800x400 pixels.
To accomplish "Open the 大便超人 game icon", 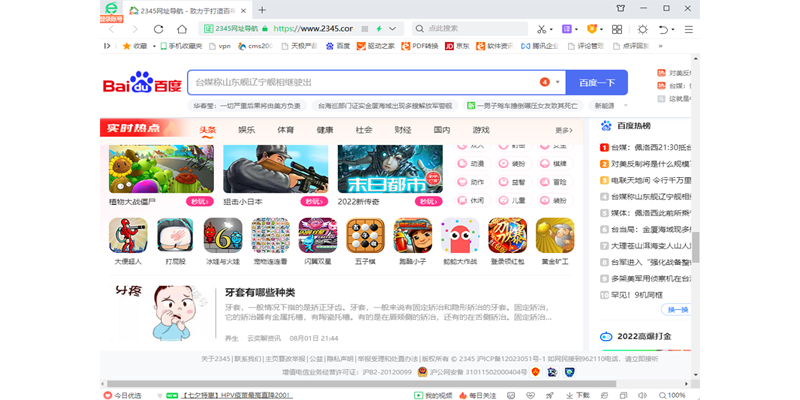I will 128,235.
